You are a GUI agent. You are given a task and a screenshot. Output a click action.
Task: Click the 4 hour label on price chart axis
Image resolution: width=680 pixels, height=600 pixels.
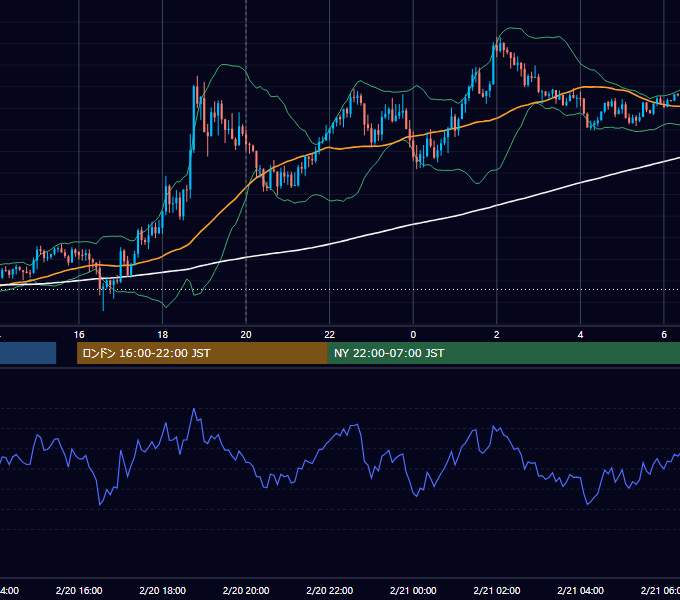tap(580, 335)
